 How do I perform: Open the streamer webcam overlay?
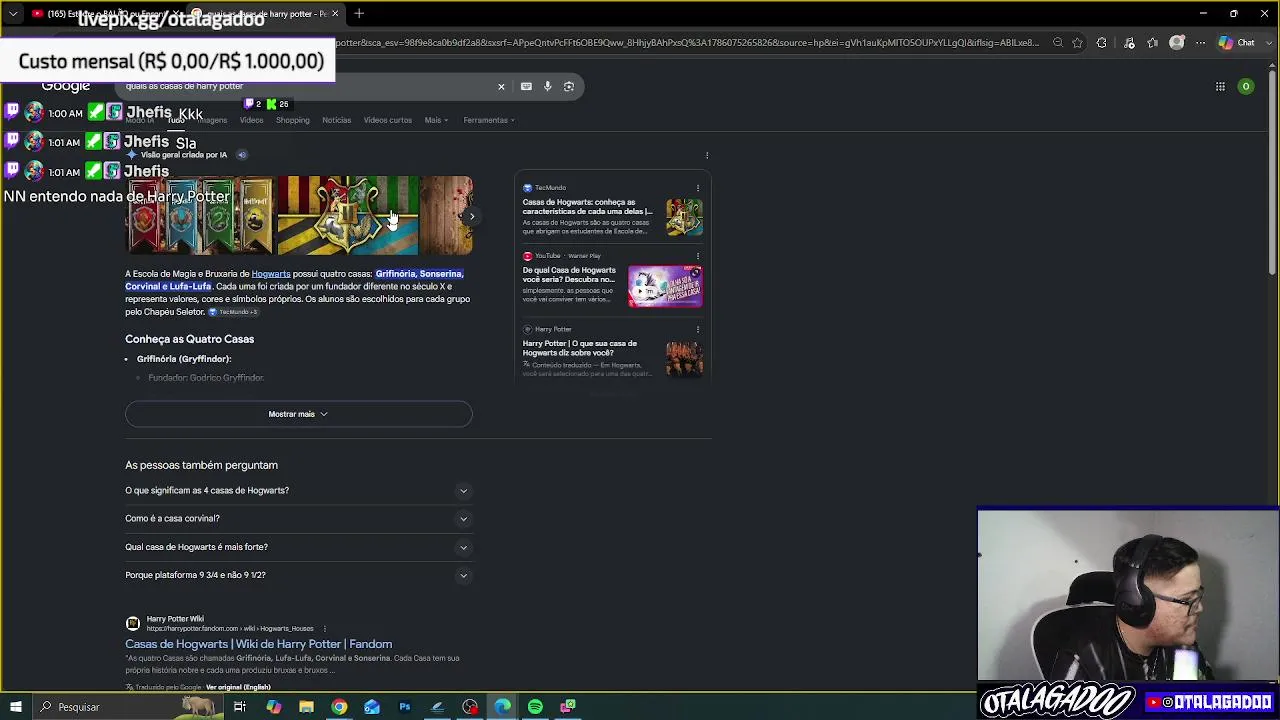[x=1127, y=596]
